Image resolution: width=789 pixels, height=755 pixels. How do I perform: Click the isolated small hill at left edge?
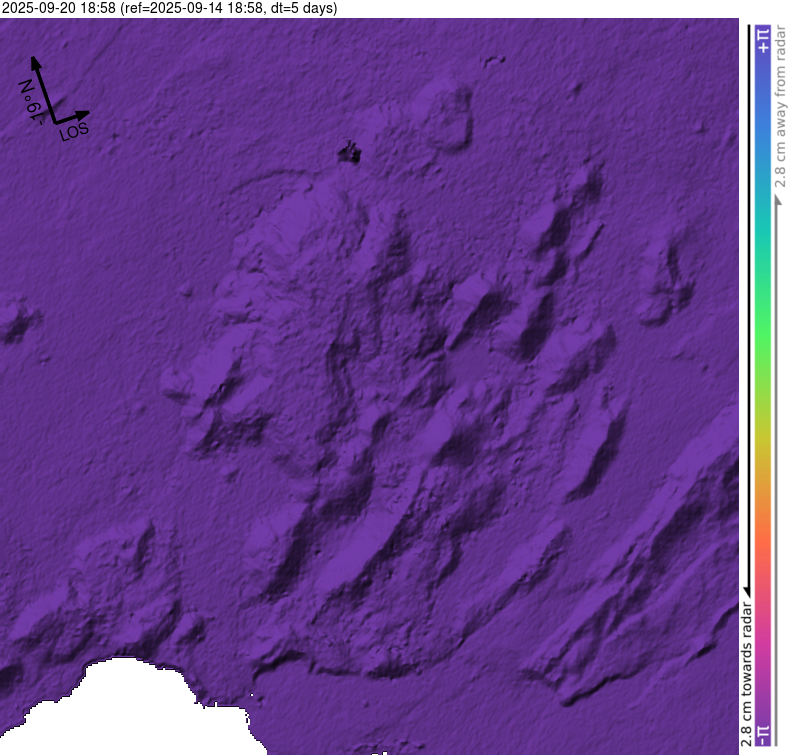click(x=15, y=322)
